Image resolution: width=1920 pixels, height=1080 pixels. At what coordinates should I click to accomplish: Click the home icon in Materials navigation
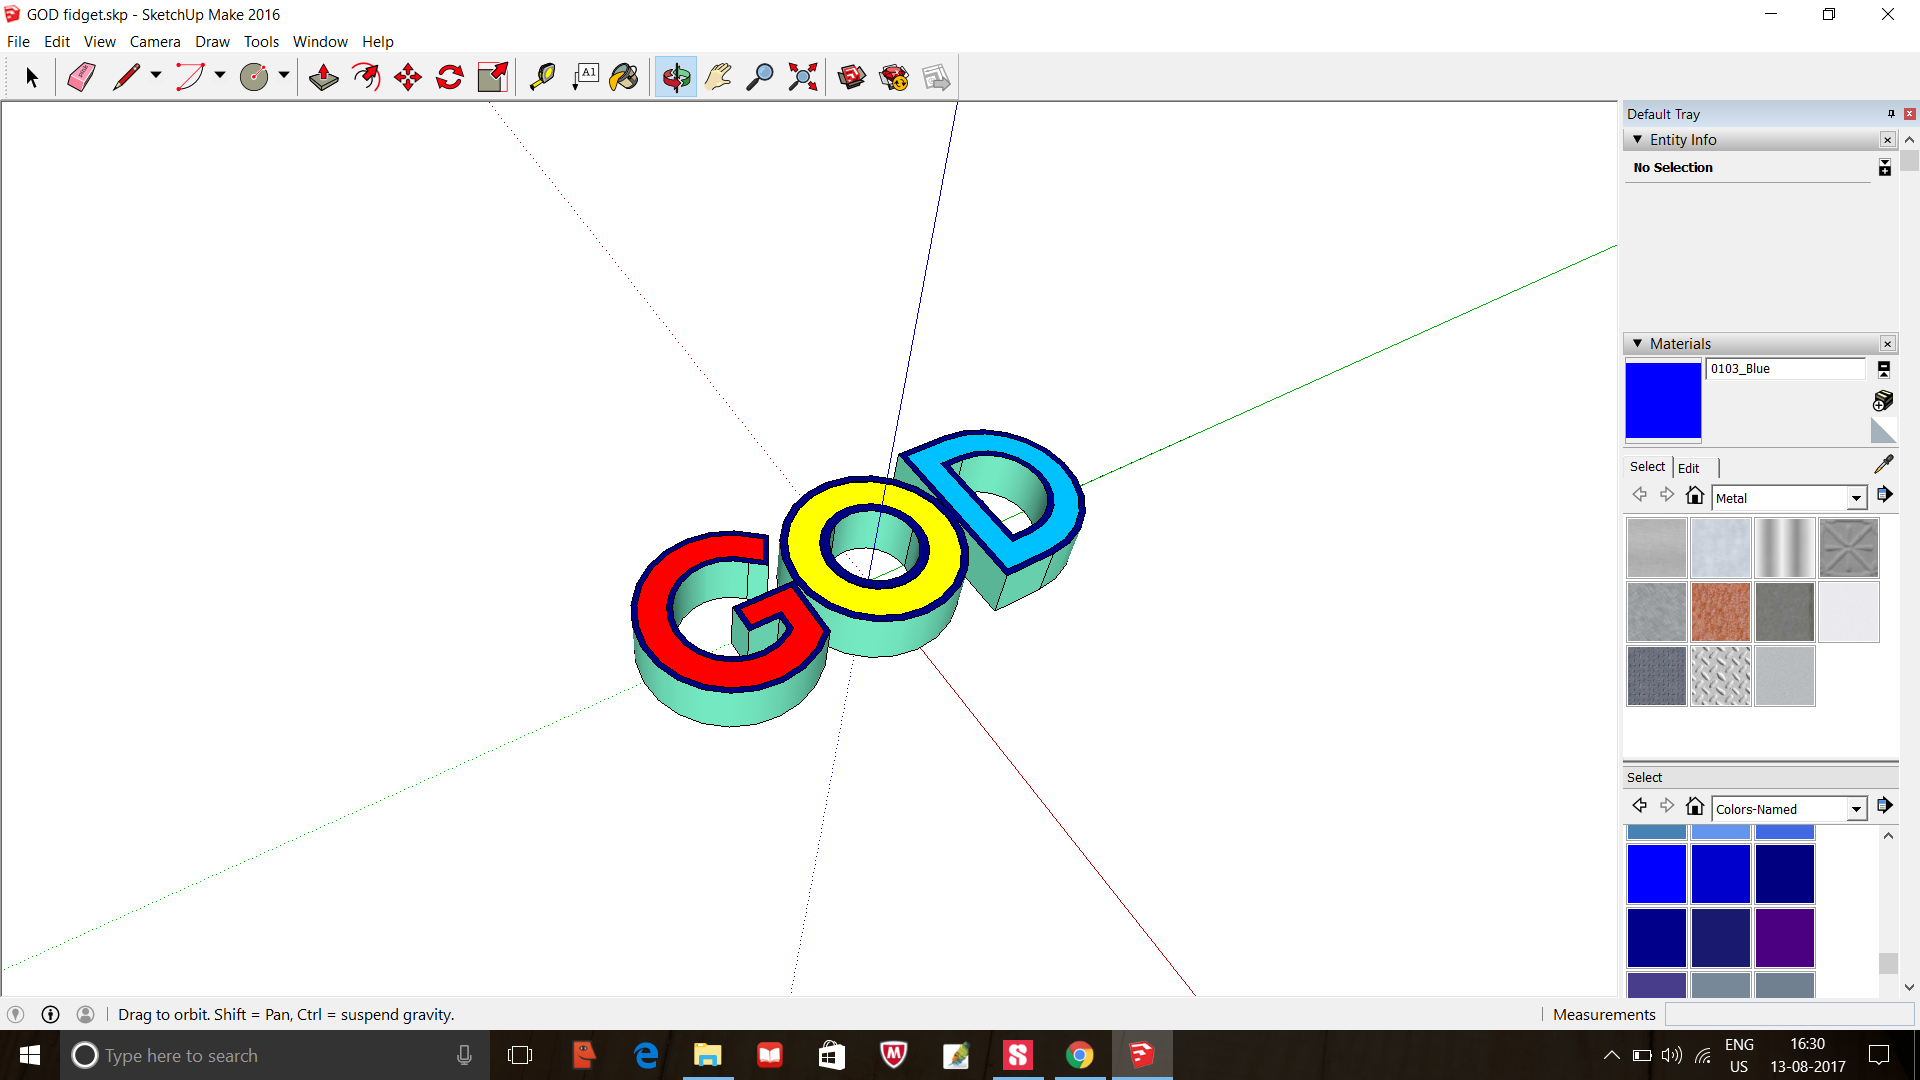[x=1695, y=494]
